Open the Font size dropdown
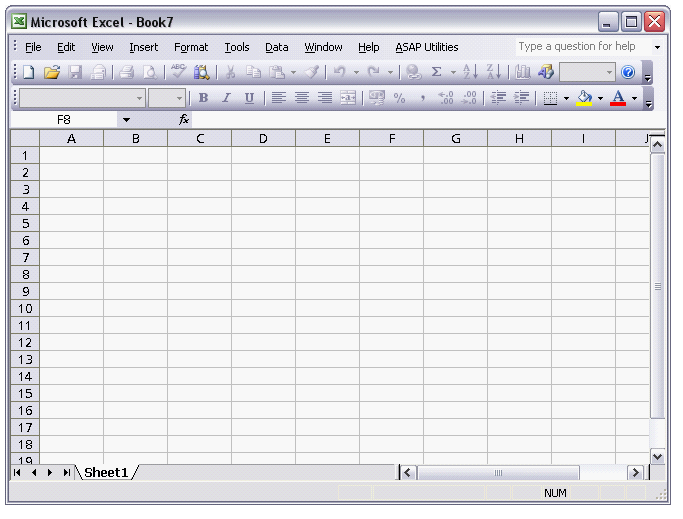Screen dimensions: 683x519 pyautogui.click(x=179, y=98)
